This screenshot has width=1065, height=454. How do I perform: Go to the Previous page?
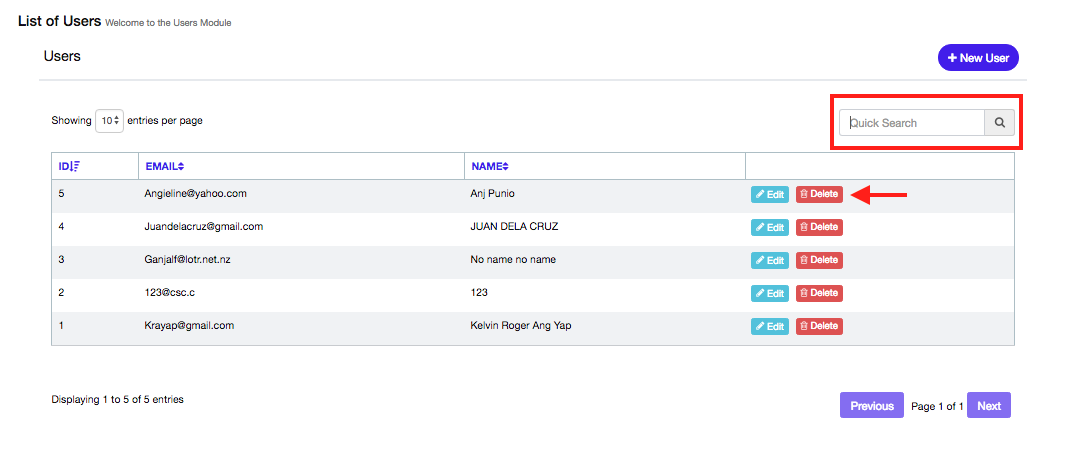871,406
